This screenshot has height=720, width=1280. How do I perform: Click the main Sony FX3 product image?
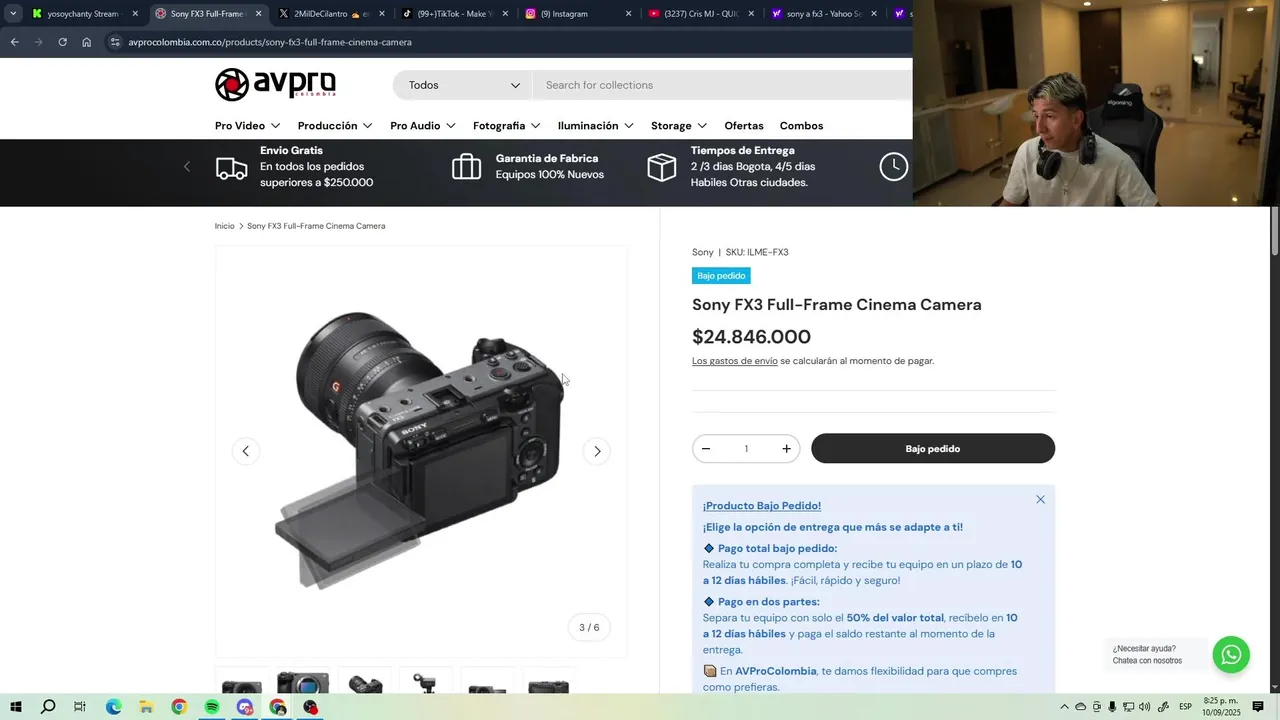tap(421, 450)
